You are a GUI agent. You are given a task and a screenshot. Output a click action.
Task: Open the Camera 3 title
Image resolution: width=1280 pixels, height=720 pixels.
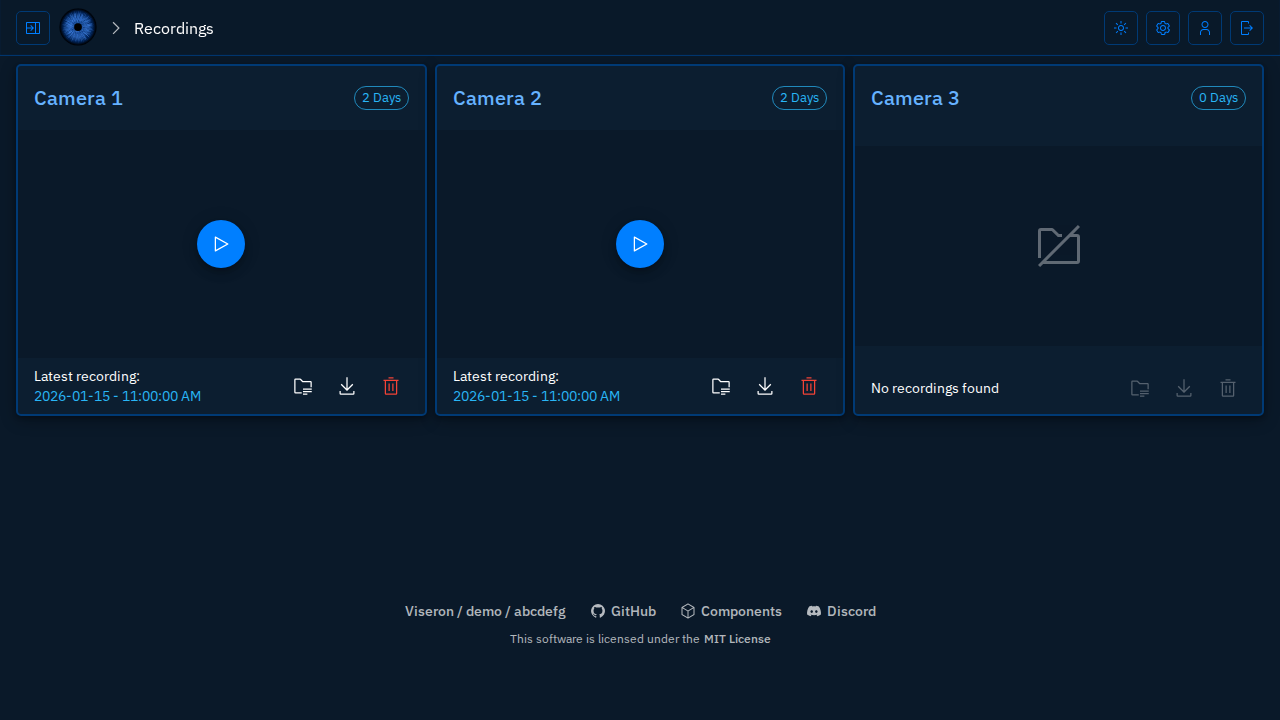915,98
